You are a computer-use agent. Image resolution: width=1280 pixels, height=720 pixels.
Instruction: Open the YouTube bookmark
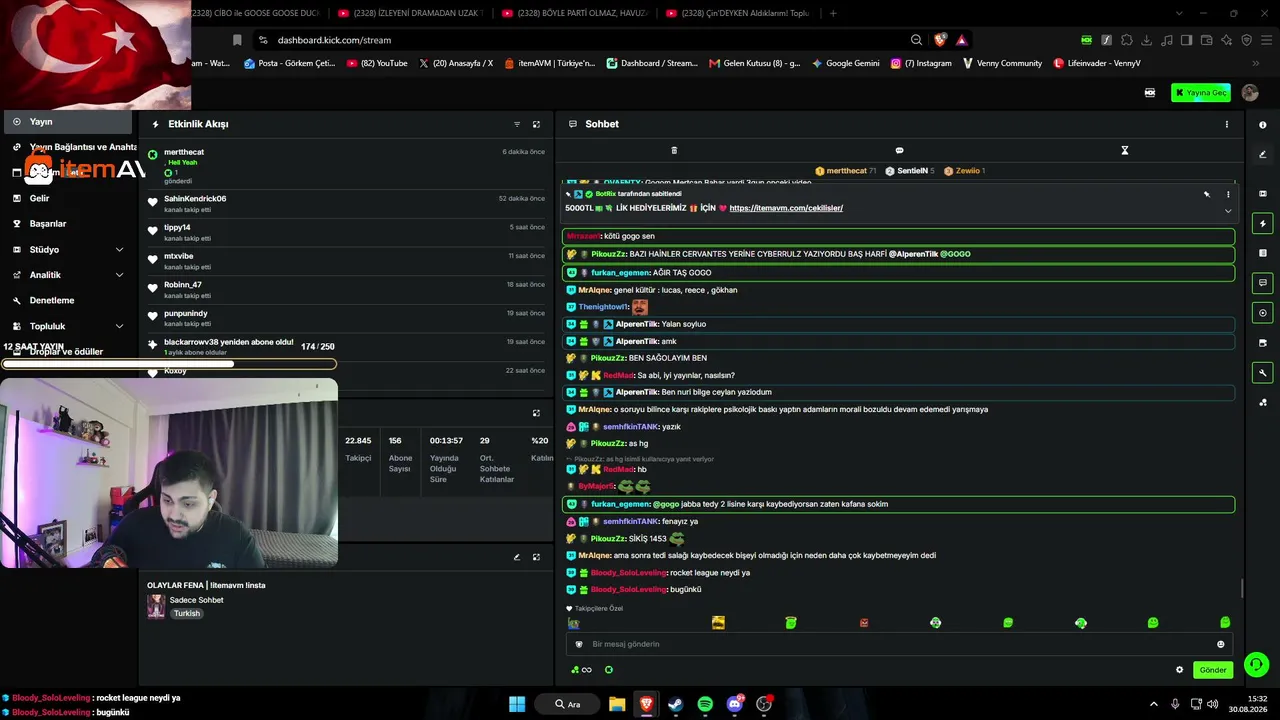pos(377,63)
